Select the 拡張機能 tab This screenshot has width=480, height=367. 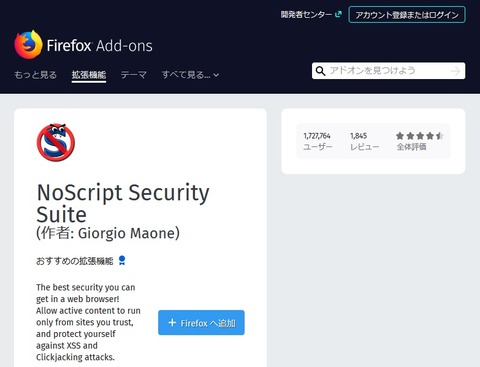click(89, 75)
